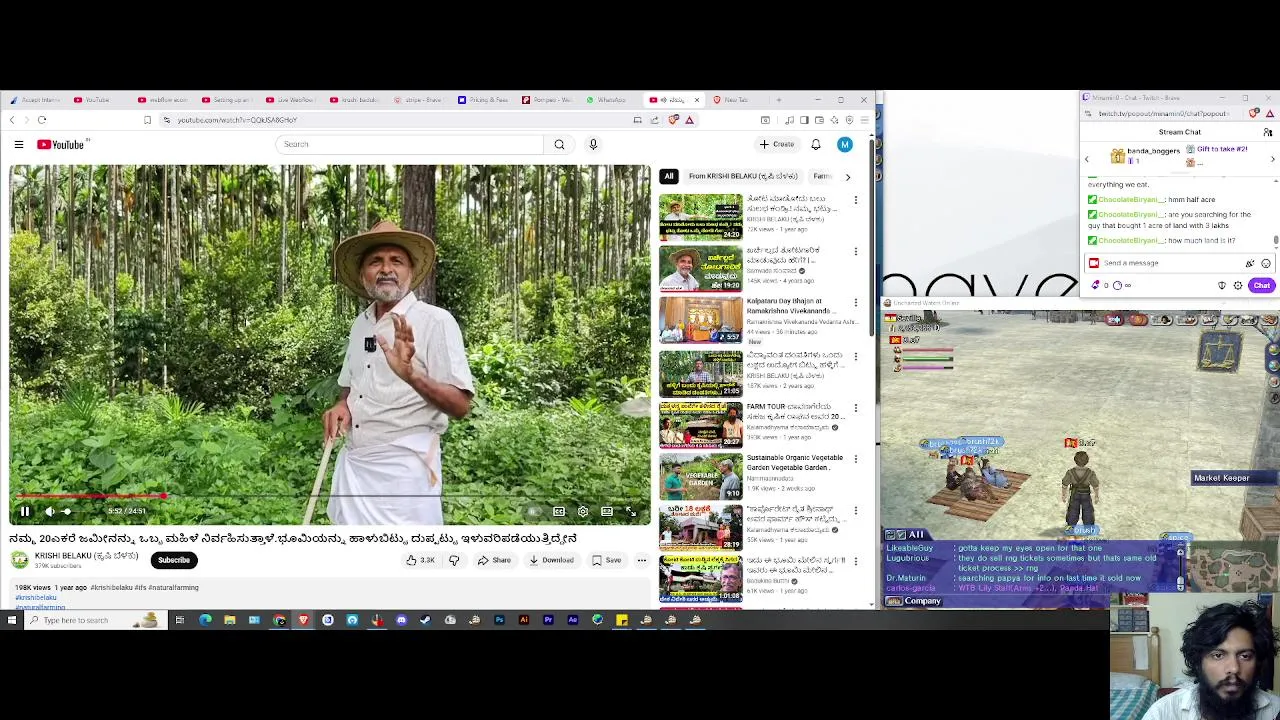This screenshot has height=720, width=1280.
Task: Toggle the autoplay switch in the player
Action: coord(533,511)
